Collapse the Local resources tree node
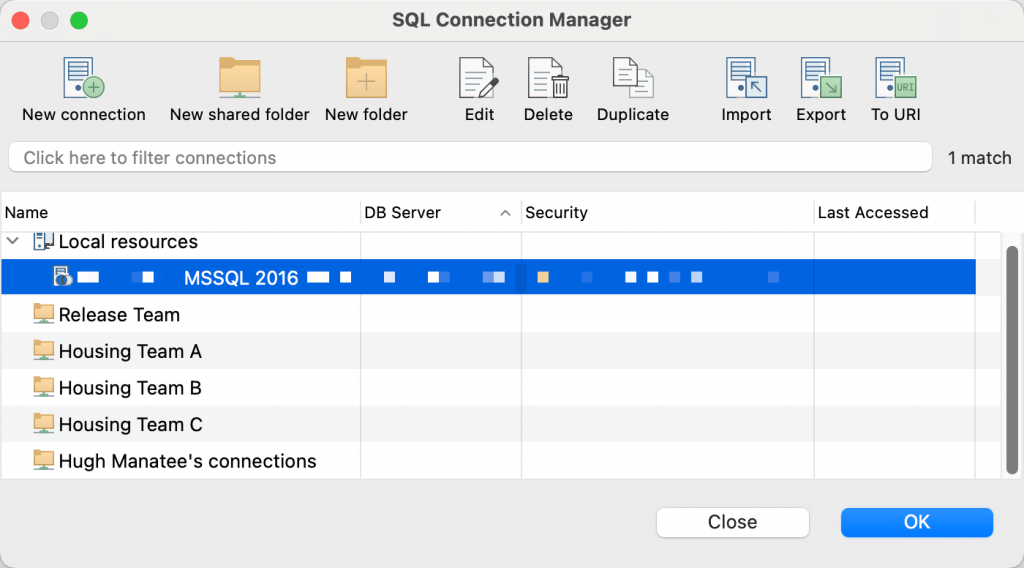The image size is (1024, 568). pos(14,241)
